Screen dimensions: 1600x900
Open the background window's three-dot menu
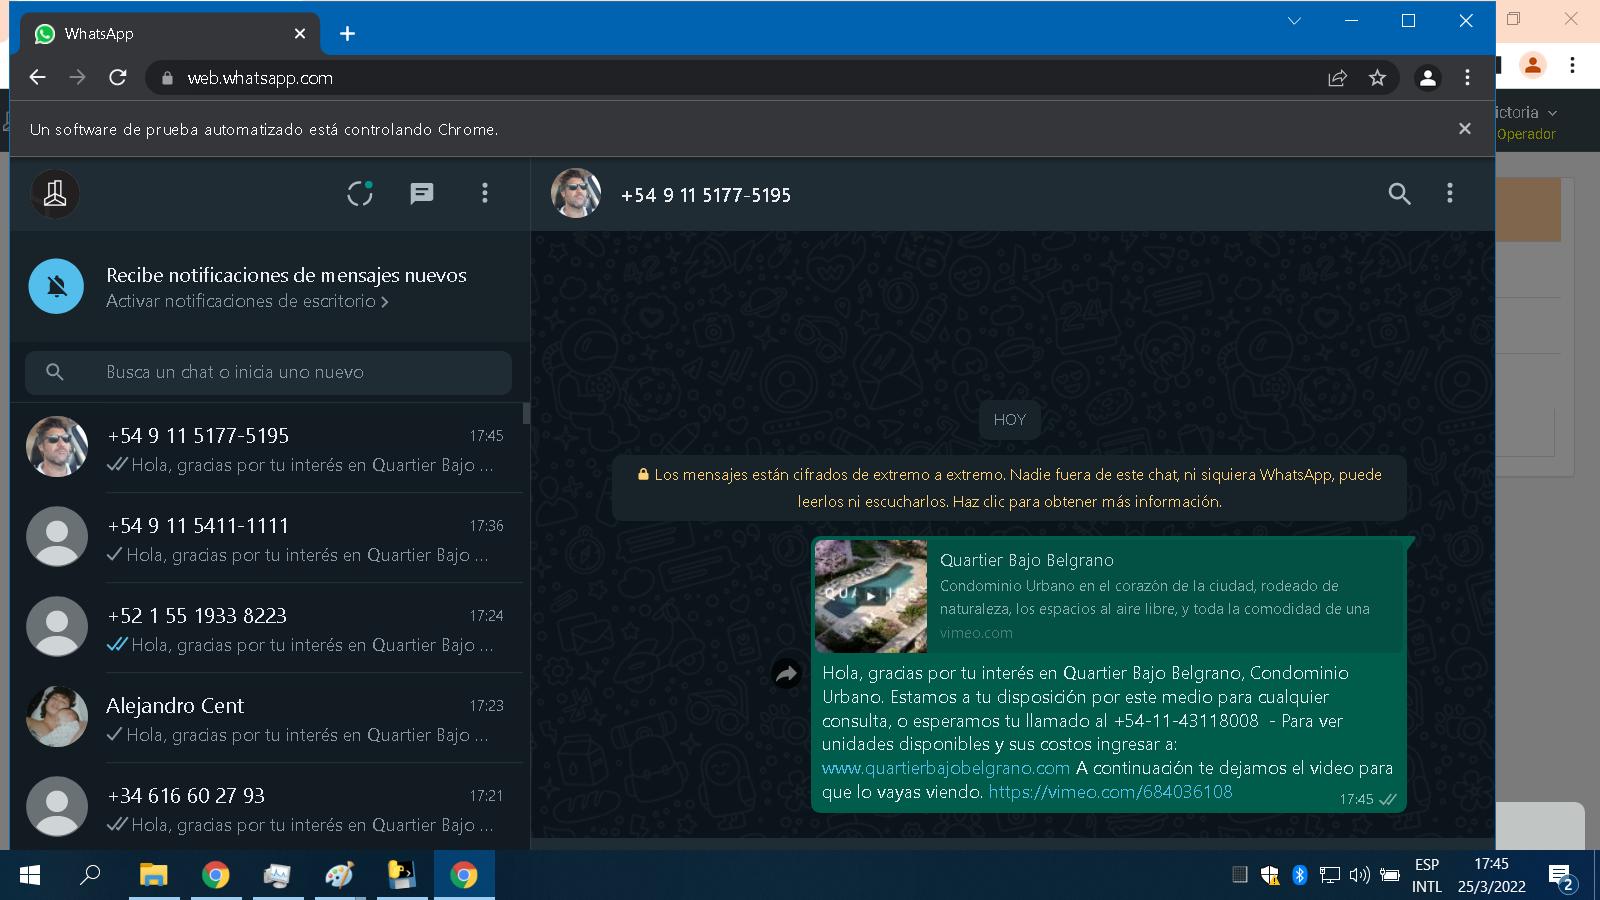[x=1572, y=65]
